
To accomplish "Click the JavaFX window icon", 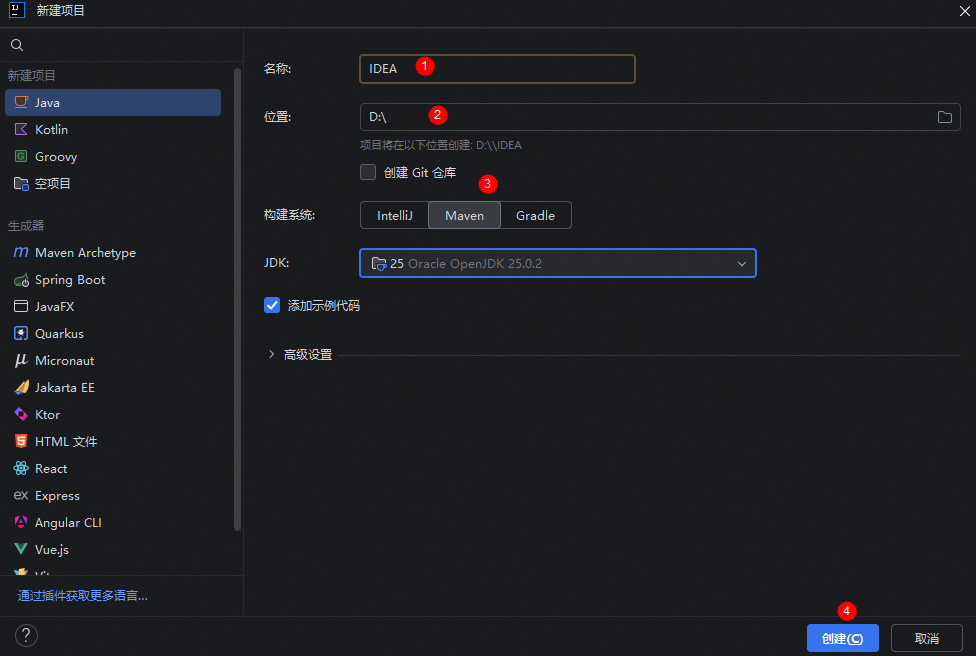I will tap(21, 306).
